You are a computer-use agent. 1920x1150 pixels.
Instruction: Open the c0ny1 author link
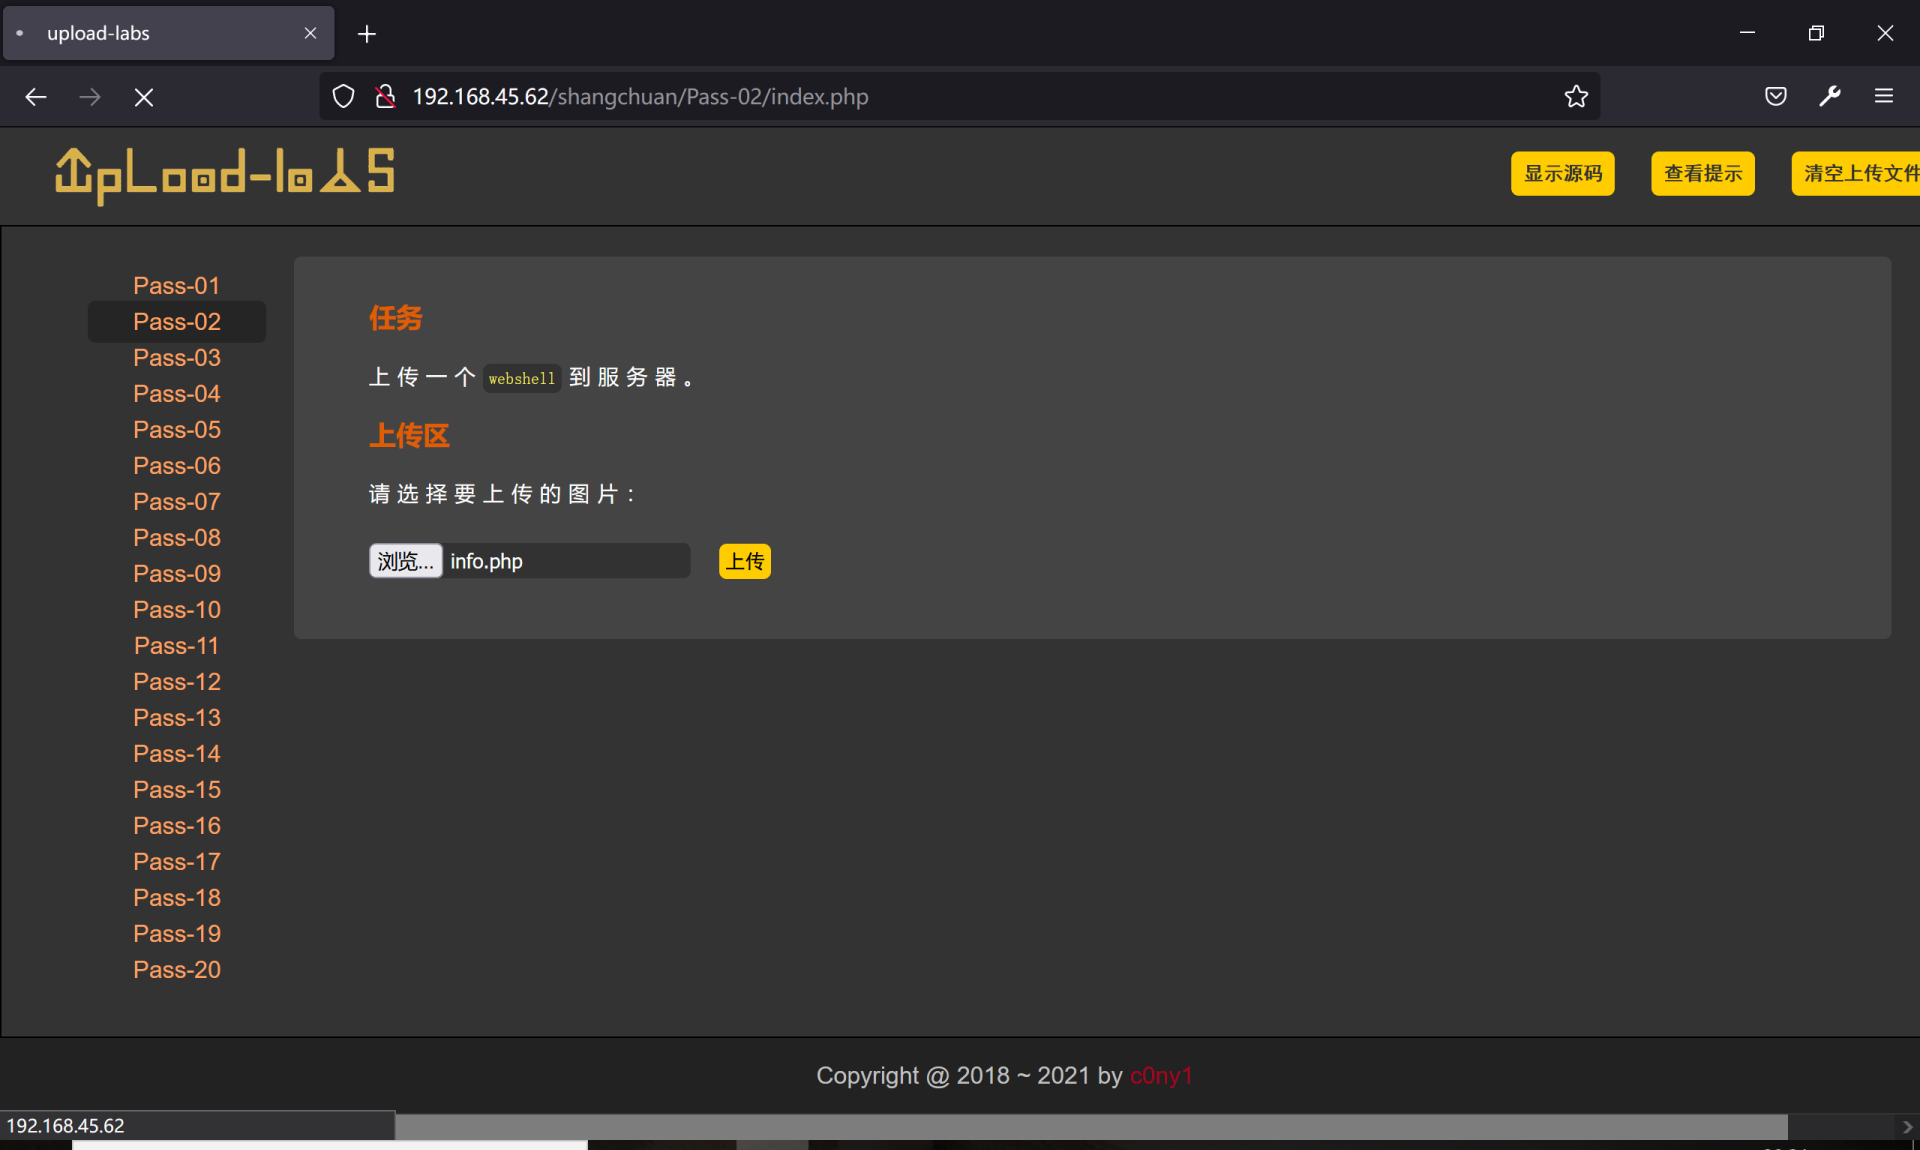[1160, 1076]
